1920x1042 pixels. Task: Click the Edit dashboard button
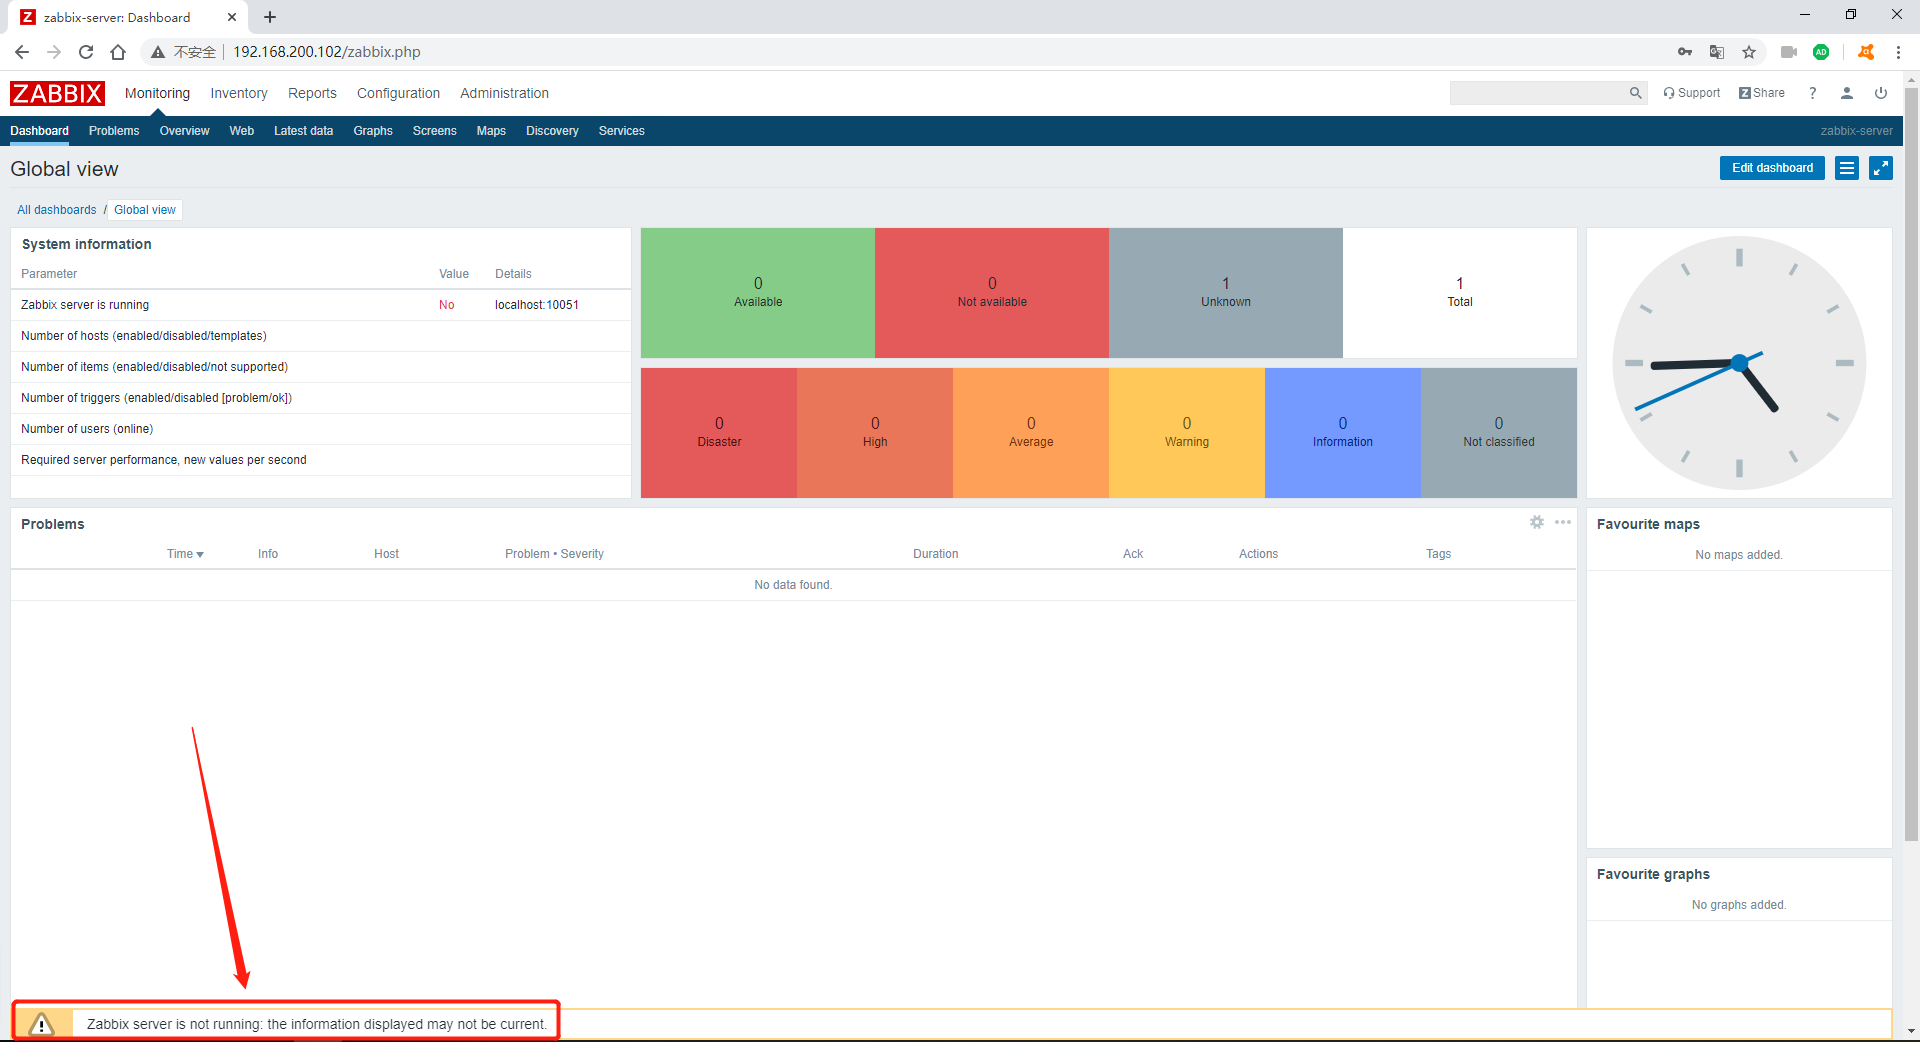click(x=1772, y=168)
